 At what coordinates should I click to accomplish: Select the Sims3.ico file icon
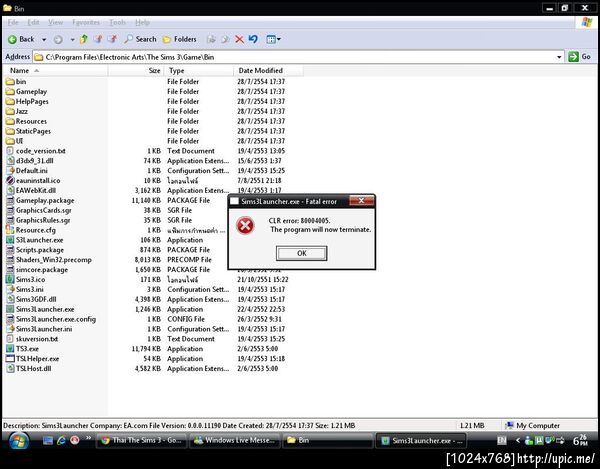point(10,279)
